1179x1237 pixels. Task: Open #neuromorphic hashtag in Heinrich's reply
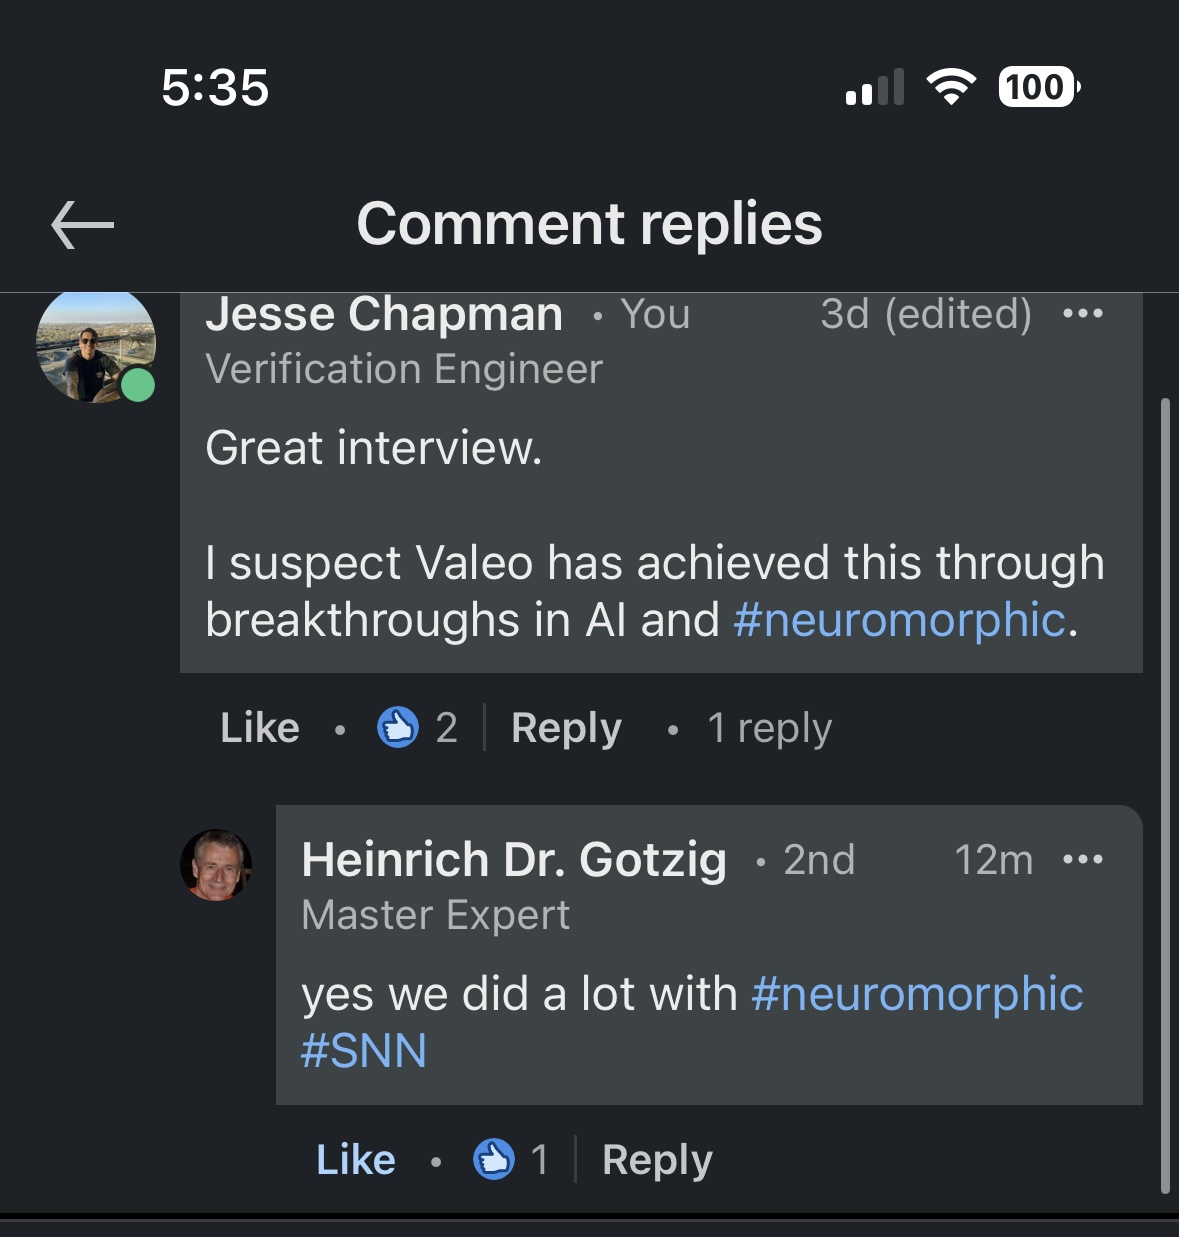tap(917, 994)
